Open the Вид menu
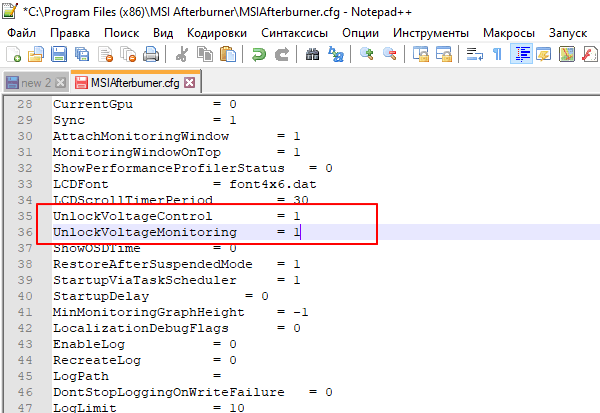The image size is (600, 413). tap(163, 33)
